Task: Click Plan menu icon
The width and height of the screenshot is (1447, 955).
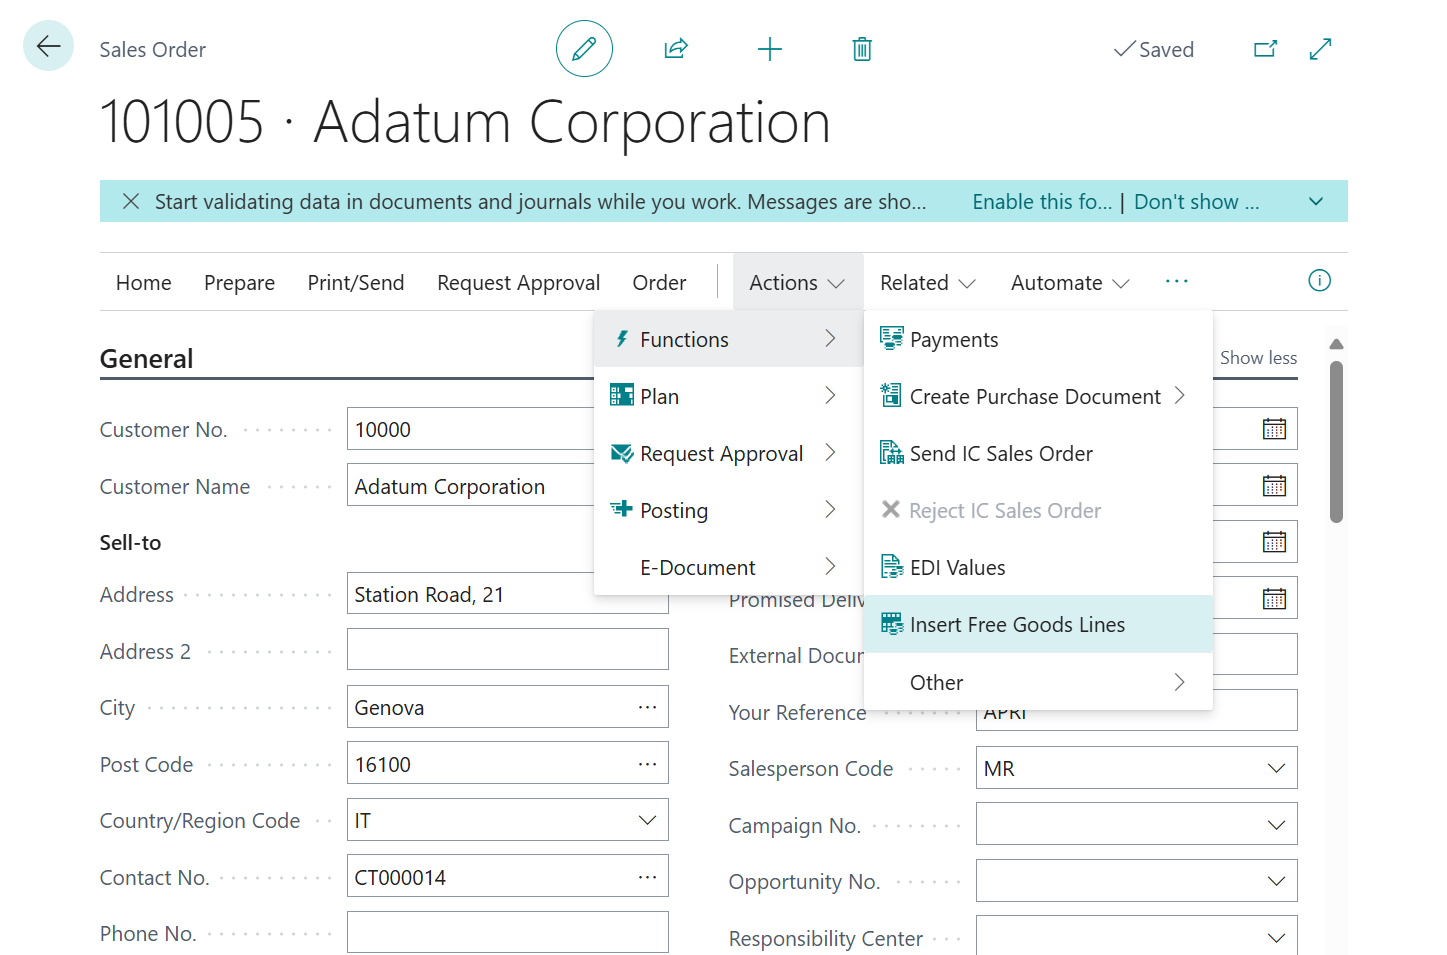Action: [x=622, y=396]
